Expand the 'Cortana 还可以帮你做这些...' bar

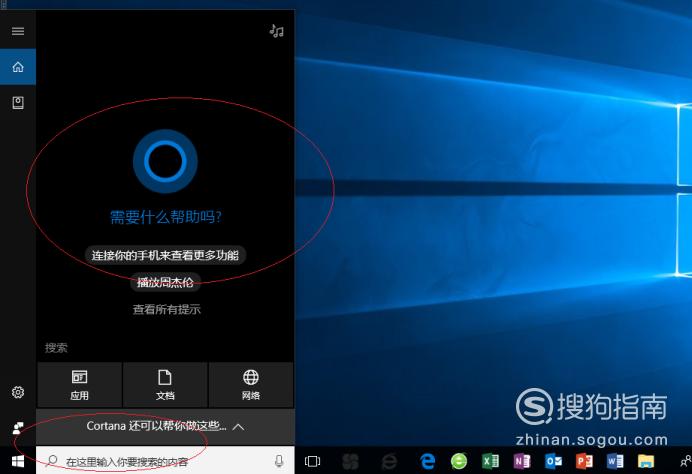tap(165, 426)
